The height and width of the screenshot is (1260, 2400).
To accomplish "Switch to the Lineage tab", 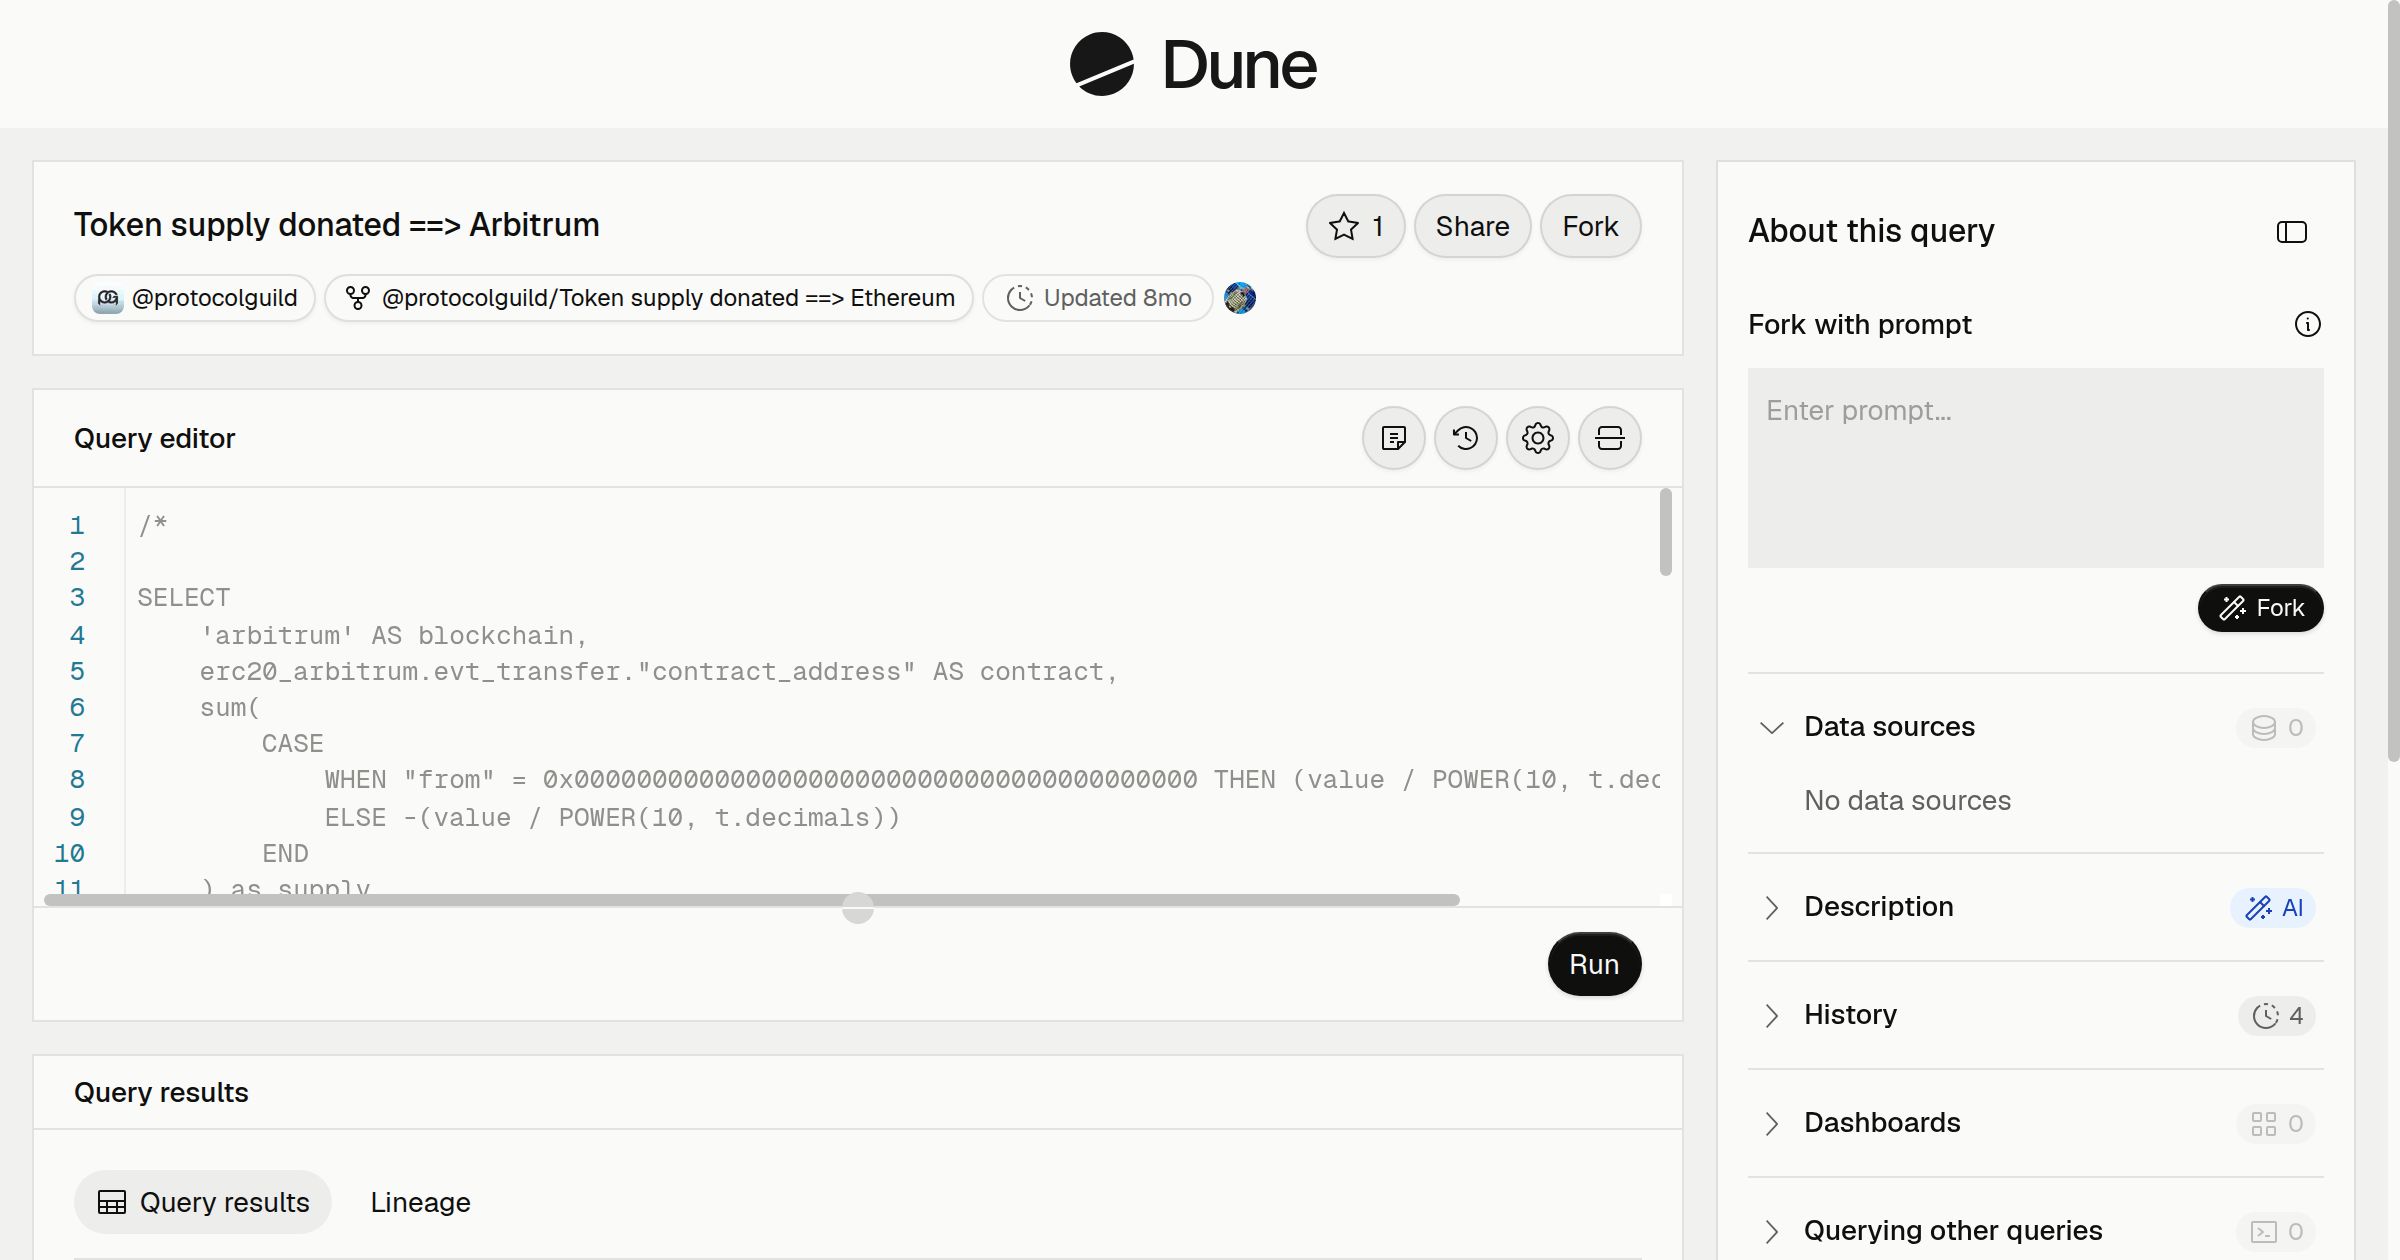I will [x=420, y=1202].
